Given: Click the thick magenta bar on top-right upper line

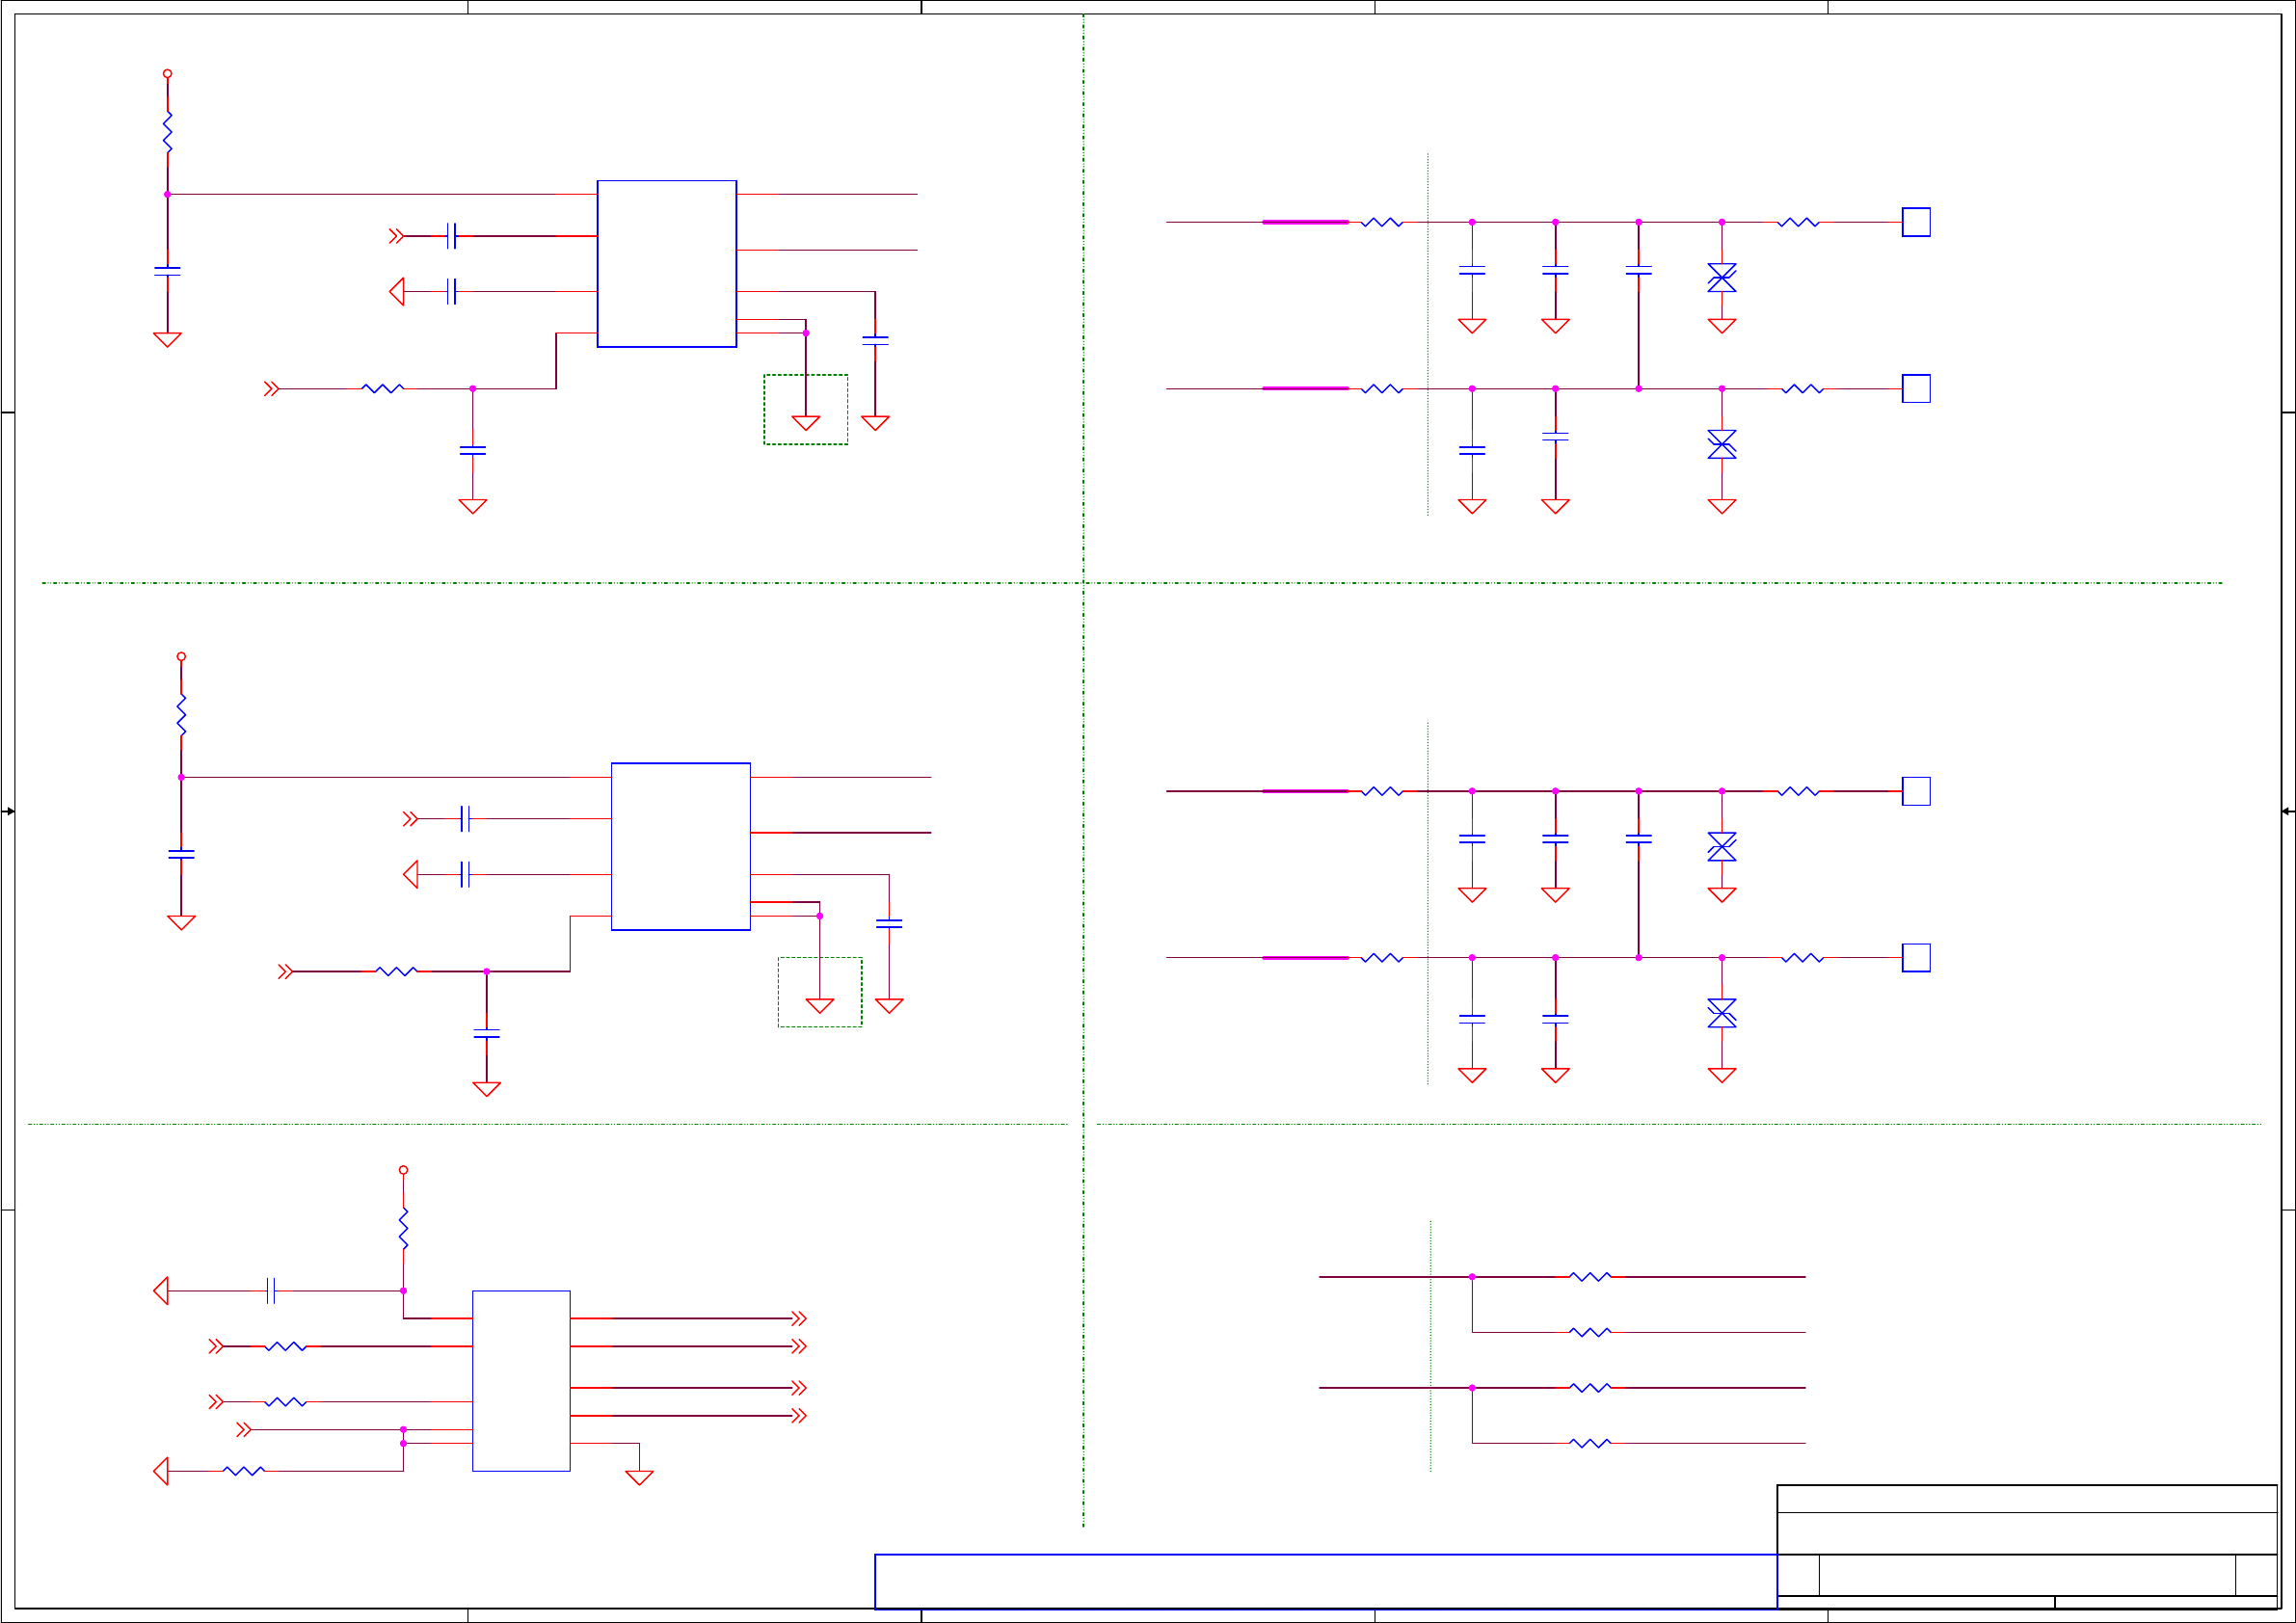Looking at the screenshot, I should [1305, 222].
